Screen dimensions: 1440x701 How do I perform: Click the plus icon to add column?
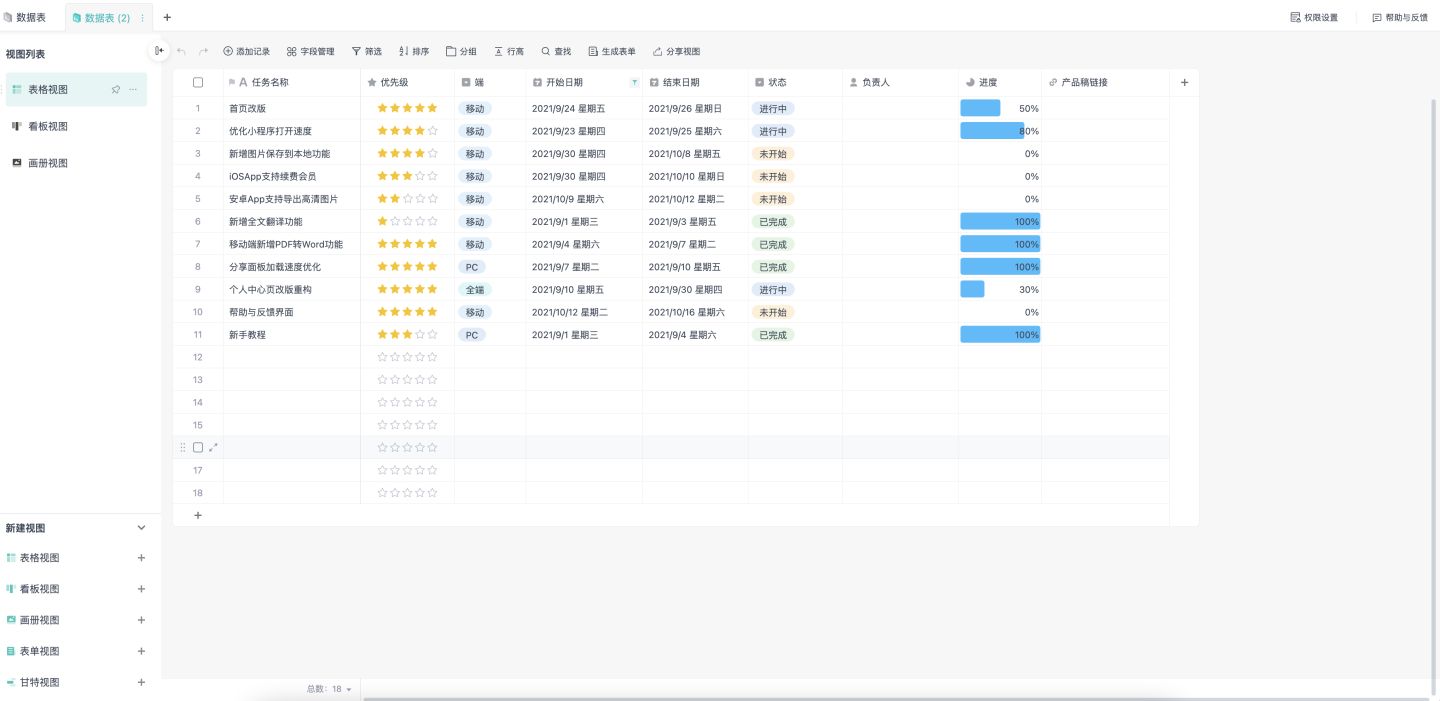tap(1184, 83)
